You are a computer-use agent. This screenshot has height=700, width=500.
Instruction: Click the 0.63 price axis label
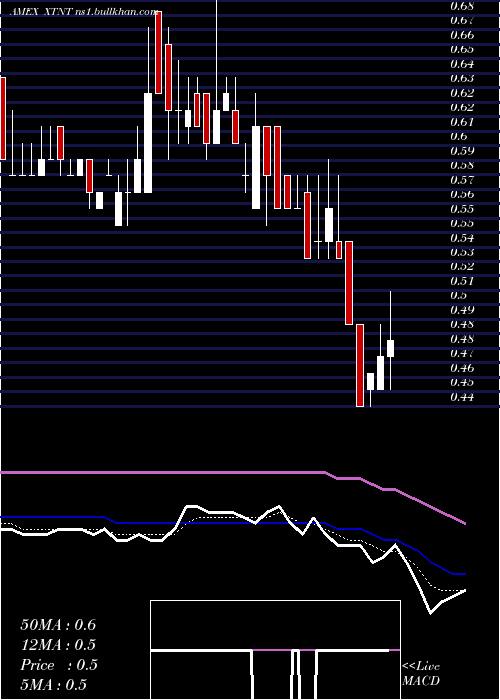point(462,78)
